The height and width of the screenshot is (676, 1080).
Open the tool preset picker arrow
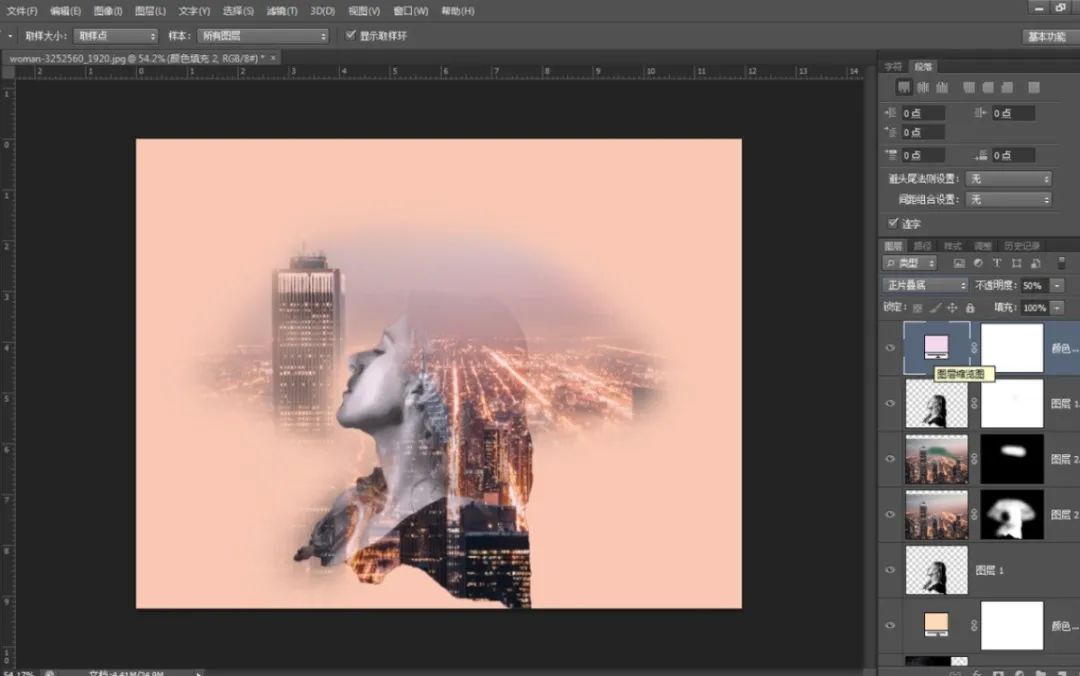tap(10, 36)
